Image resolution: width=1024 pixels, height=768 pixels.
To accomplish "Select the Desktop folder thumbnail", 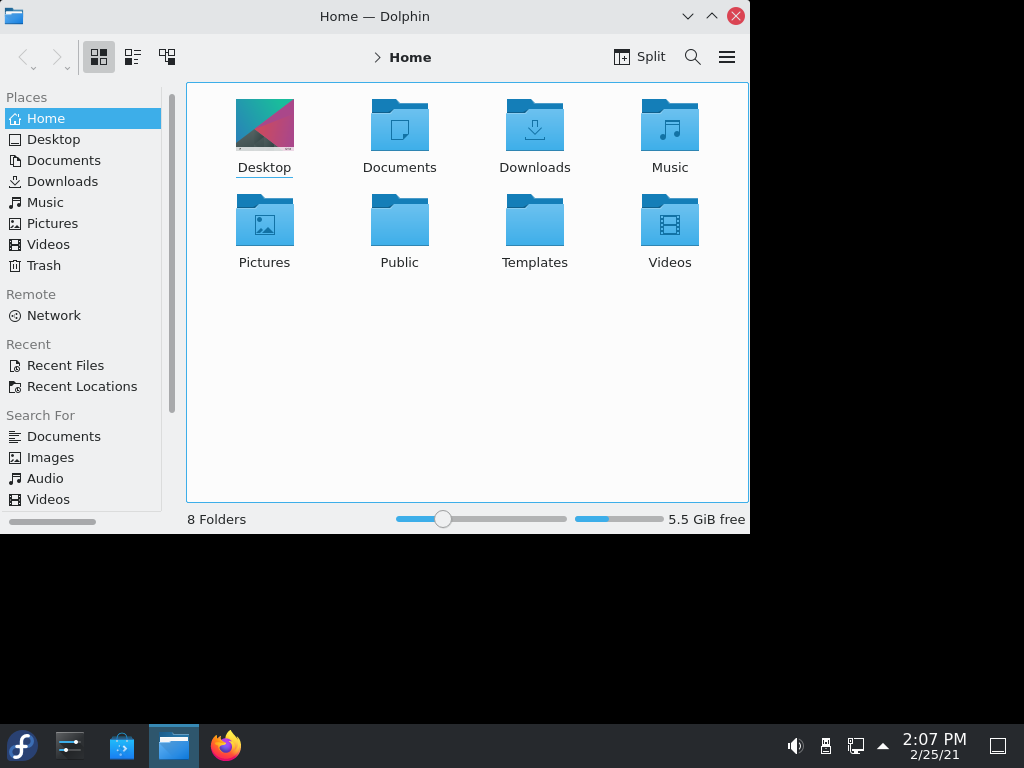I will (264, 125).
